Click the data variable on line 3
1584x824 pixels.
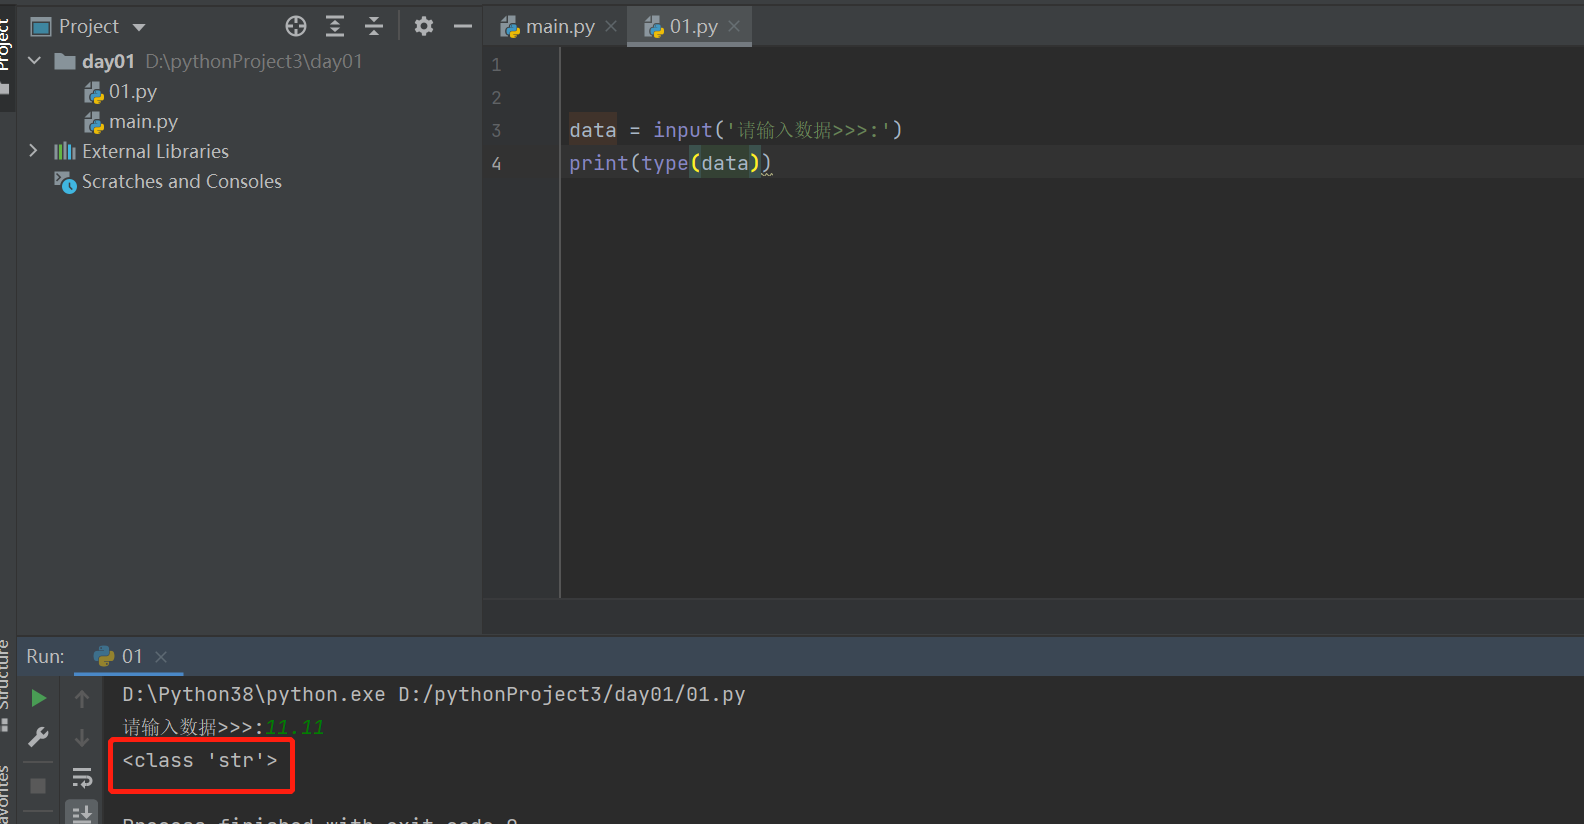[593, 131]
